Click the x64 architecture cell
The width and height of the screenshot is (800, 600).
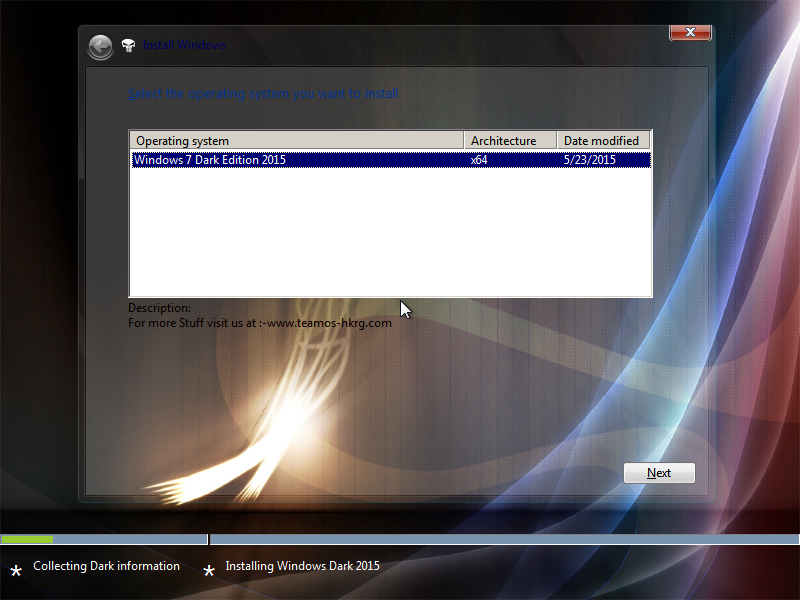click(x=479, y=160)
